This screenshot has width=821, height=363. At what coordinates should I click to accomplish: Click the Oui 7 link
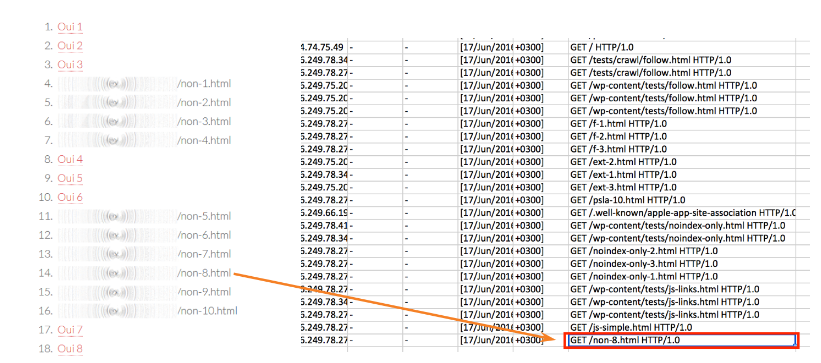[x=70, y=329]
